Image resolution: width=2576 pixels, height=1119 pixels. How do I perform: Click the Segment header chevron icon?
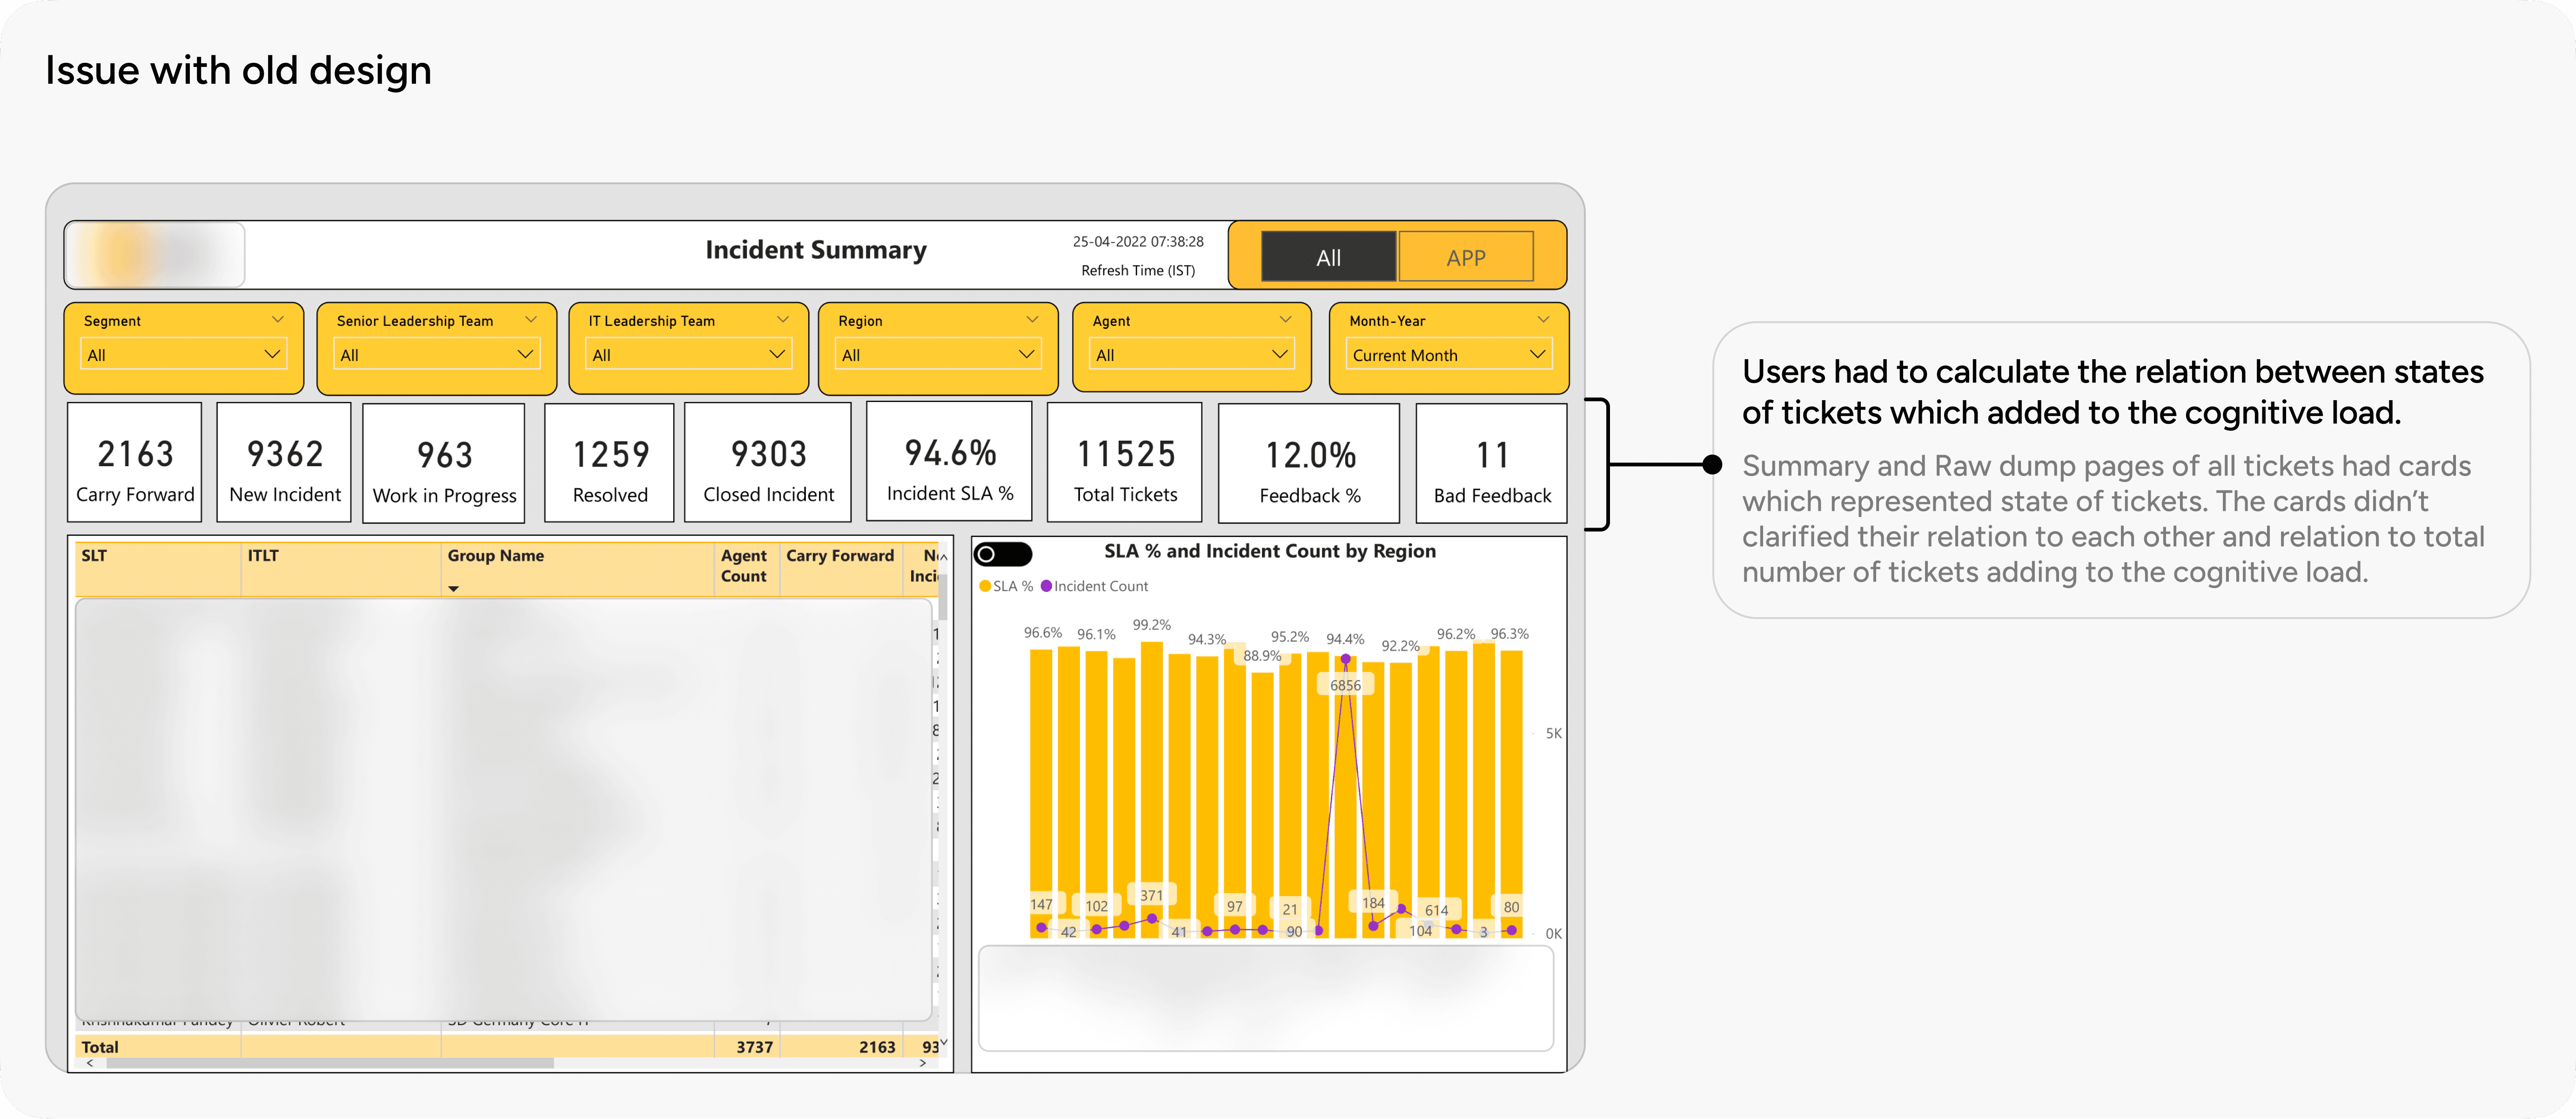[x=278, y=320]
